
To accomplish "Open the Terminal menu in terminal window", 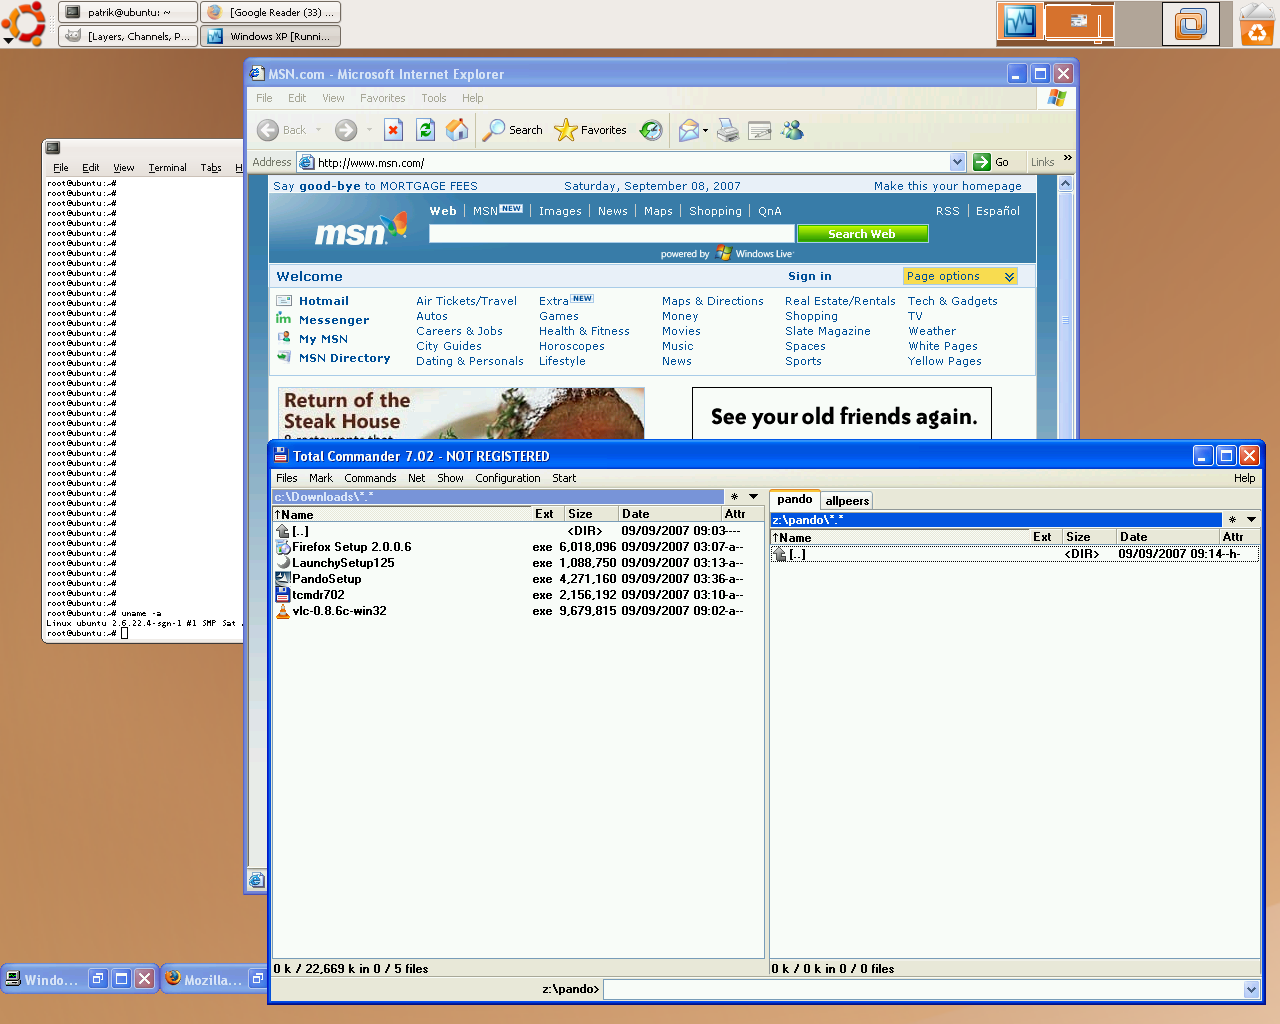I will click(167, 168).
